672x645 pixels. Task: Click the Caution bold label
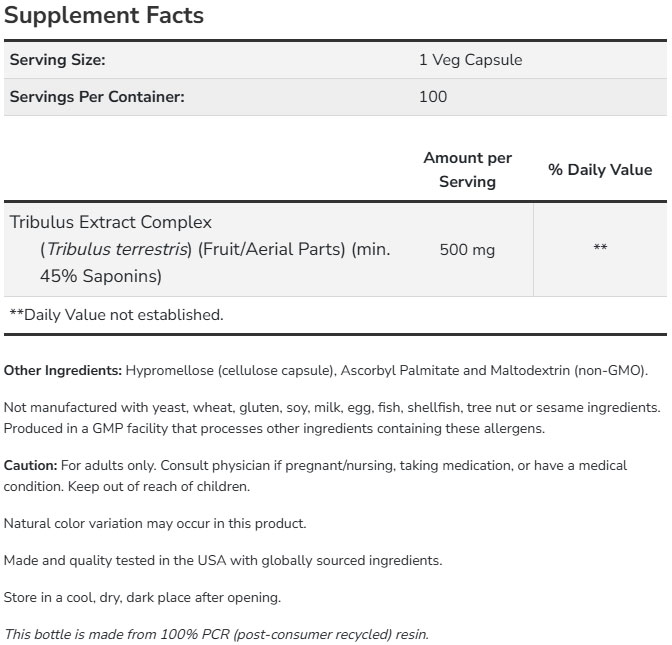pyautogui.click(x=30, y=466)
